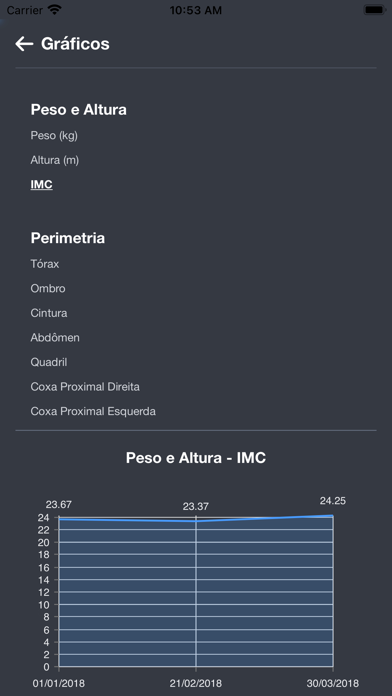Screen dimensions: 392x696
Task: Choose Cintura from the Perimetria list
Action: click(49, 313)
